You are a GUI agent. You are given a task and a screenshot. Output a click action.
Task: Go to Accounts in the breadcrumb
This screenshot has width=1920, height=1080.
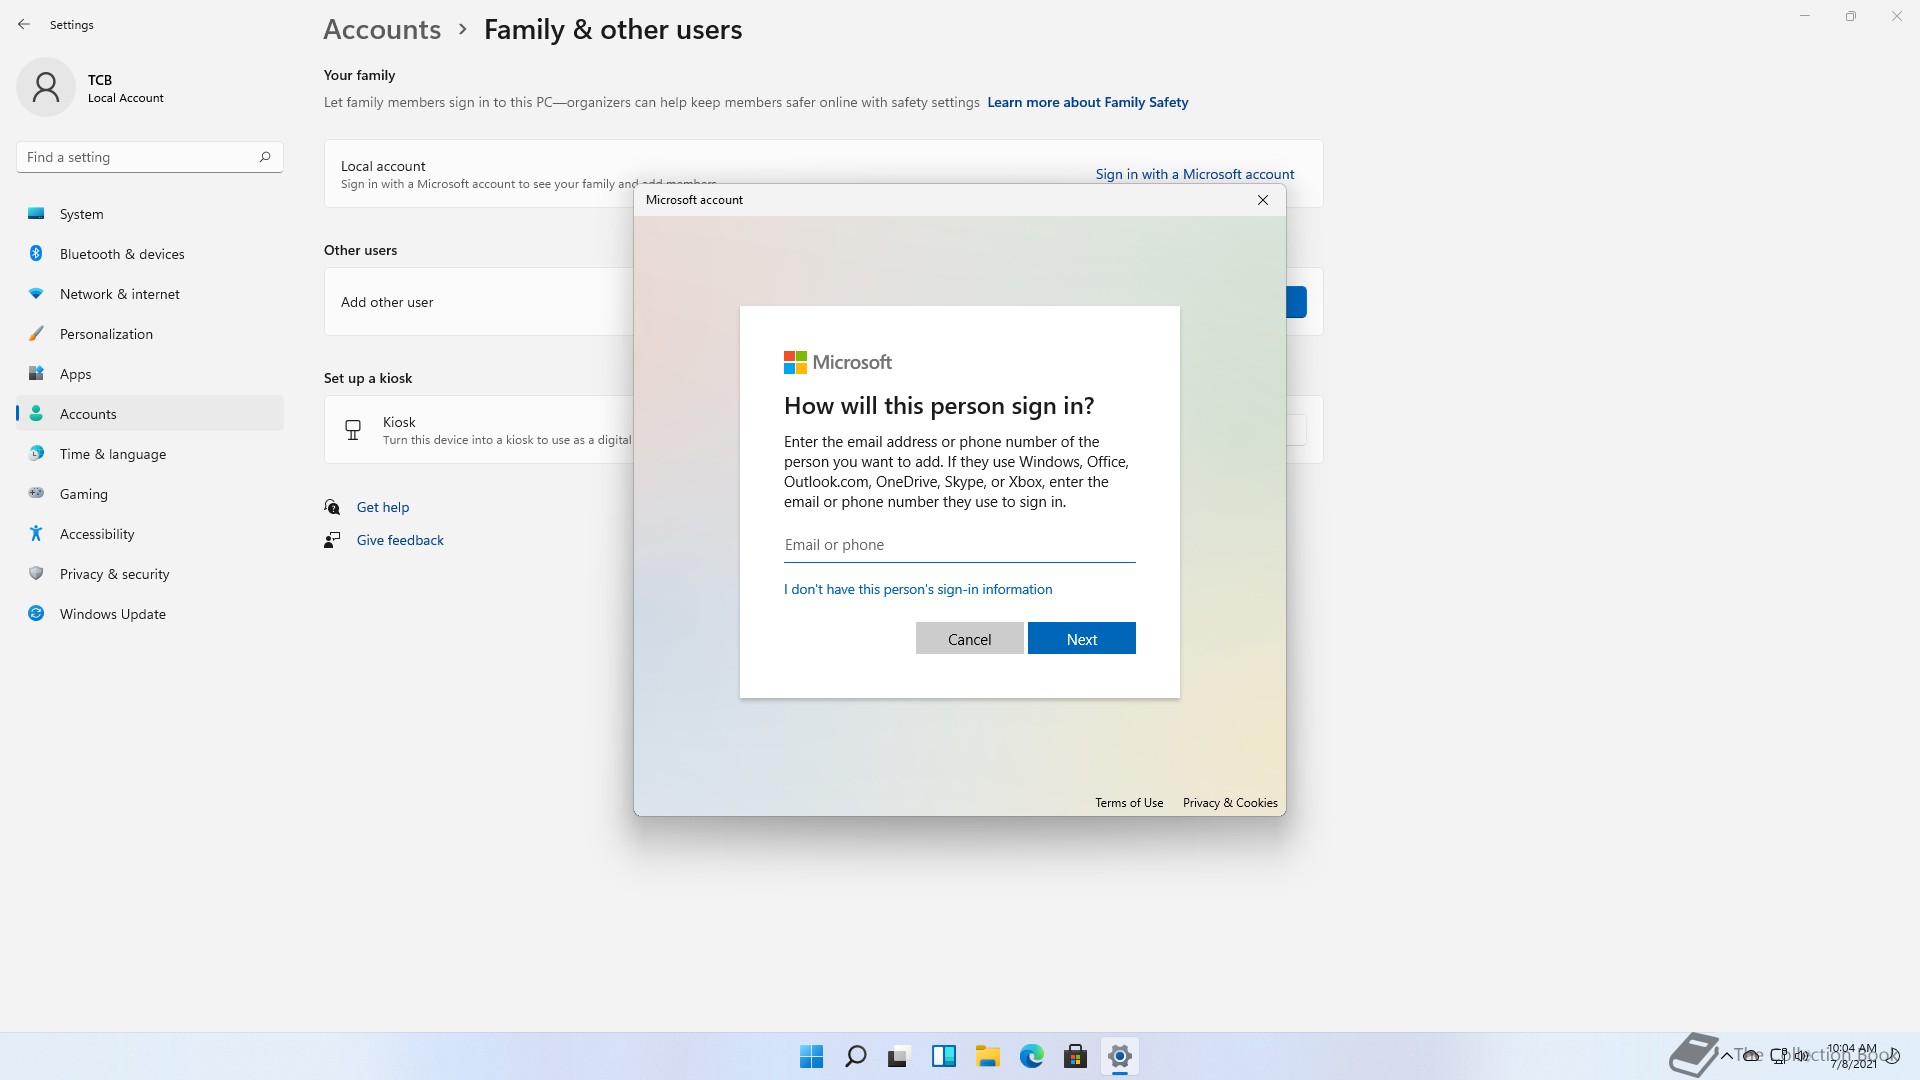click(x=382, y=30)
